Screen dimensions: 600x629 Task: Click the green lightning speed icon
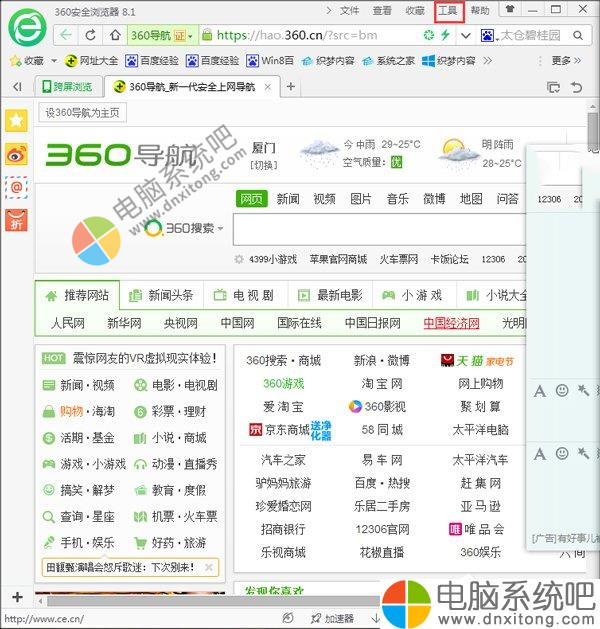click(x=445, y=35)
